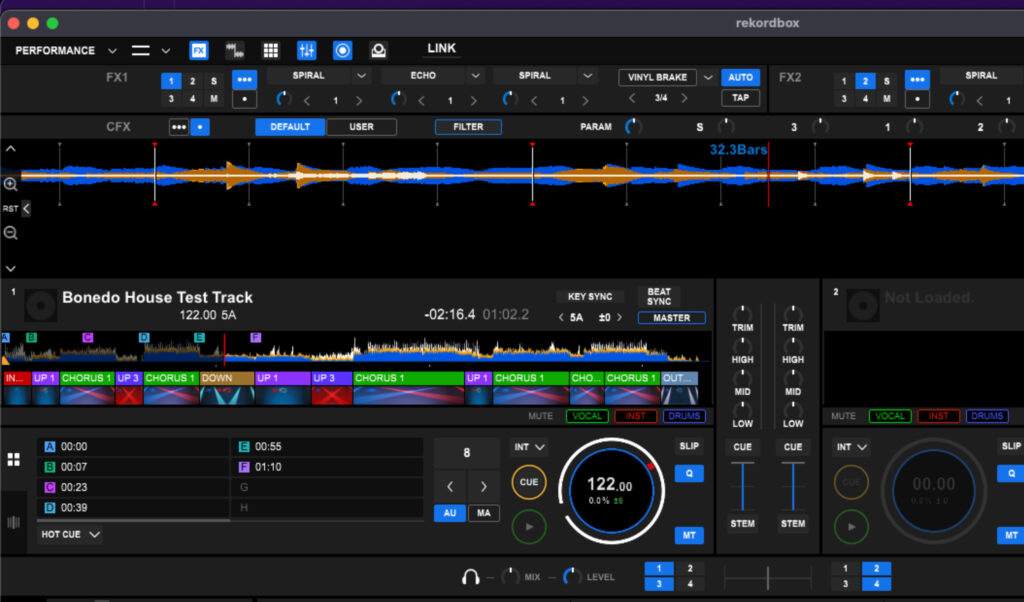1024x602 pixels.
Task: Open the mixer panel via the faders icon
Action: 307,50
